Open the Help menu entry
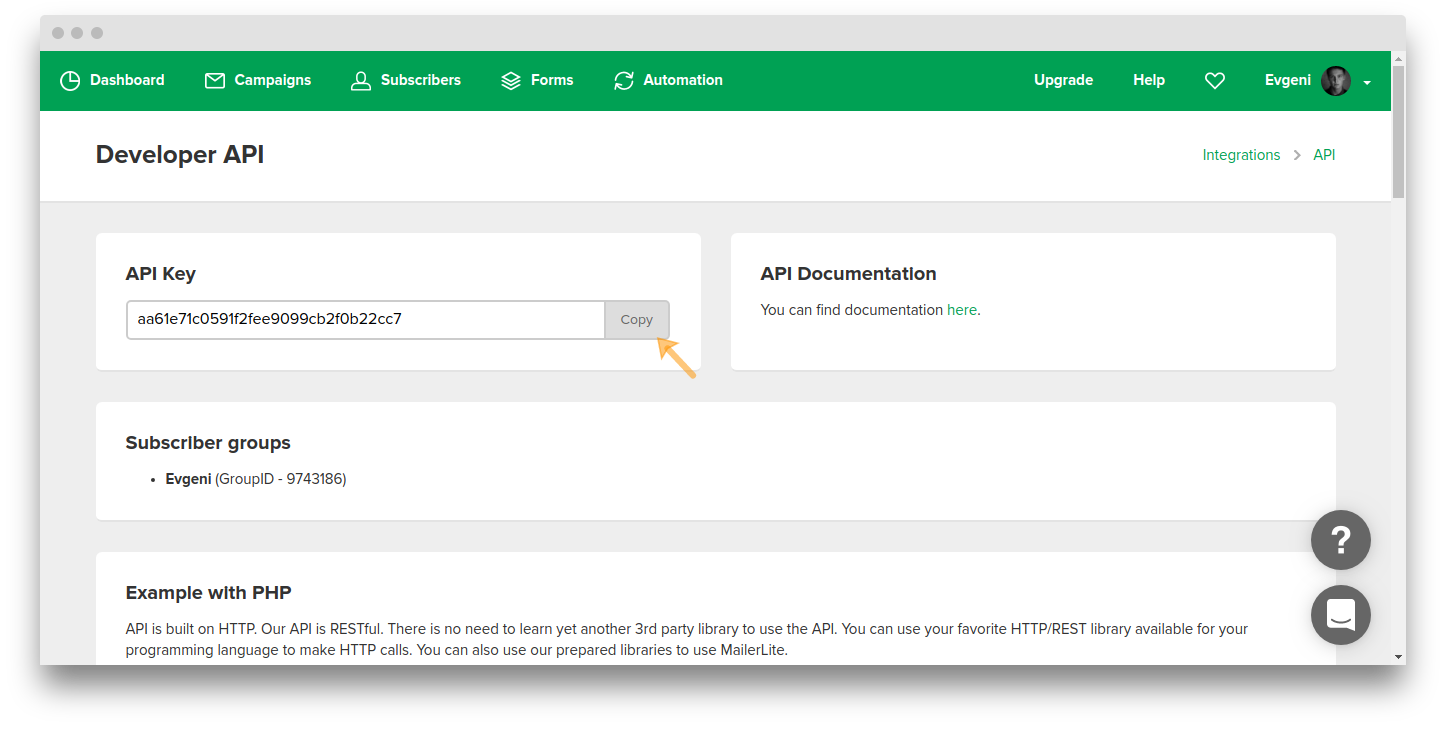This screenshot has height=735, width=1446. coord(1148,80)
